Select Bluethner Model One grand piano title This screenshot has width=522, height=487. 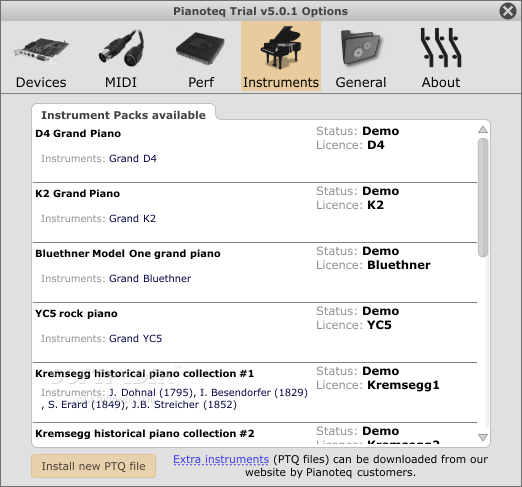[128, 254]
